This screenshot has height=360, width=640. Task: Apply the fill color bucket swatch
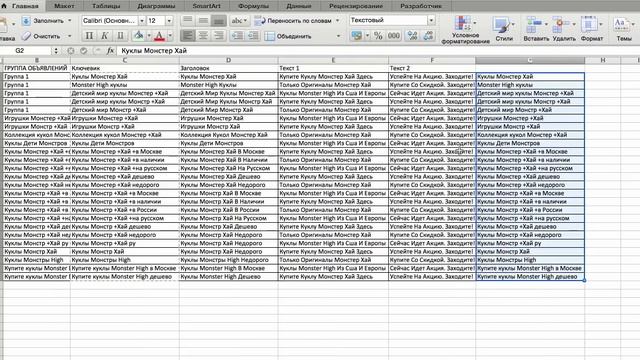[x=139, y=36]
